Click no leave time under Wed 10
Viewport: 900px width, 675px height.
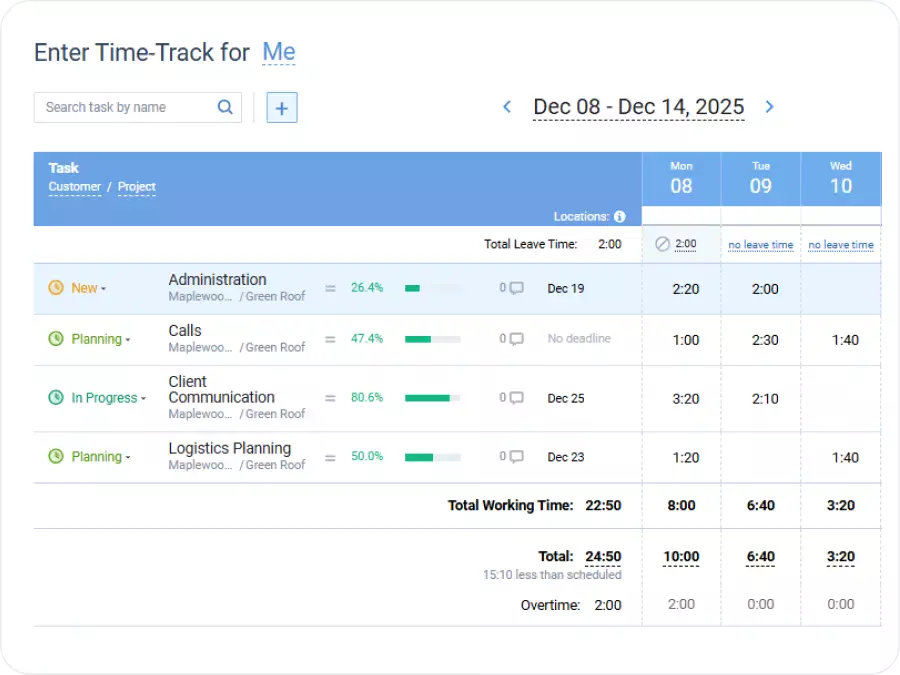pos(840,243)
